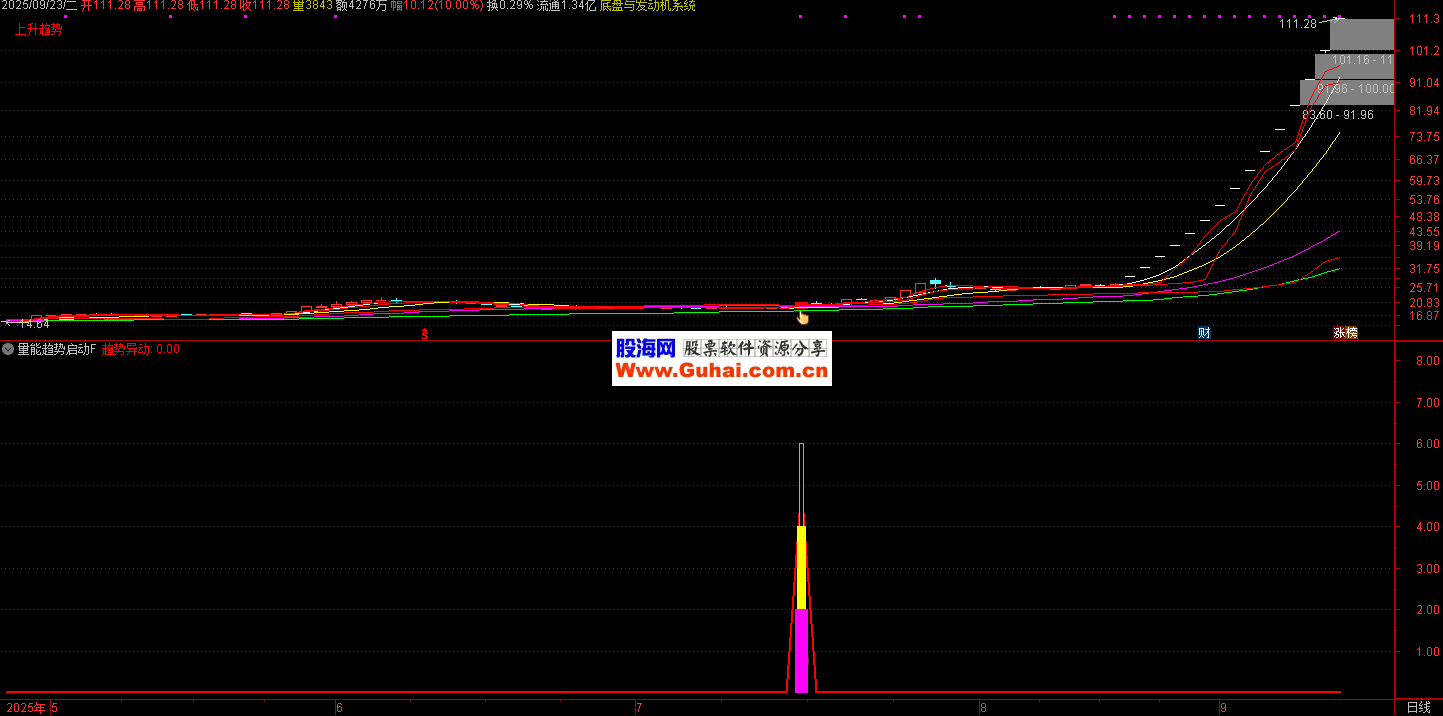Click the 股海网 watermark logo
This screenshot has height=716, width=1443.
pos(645,348)
